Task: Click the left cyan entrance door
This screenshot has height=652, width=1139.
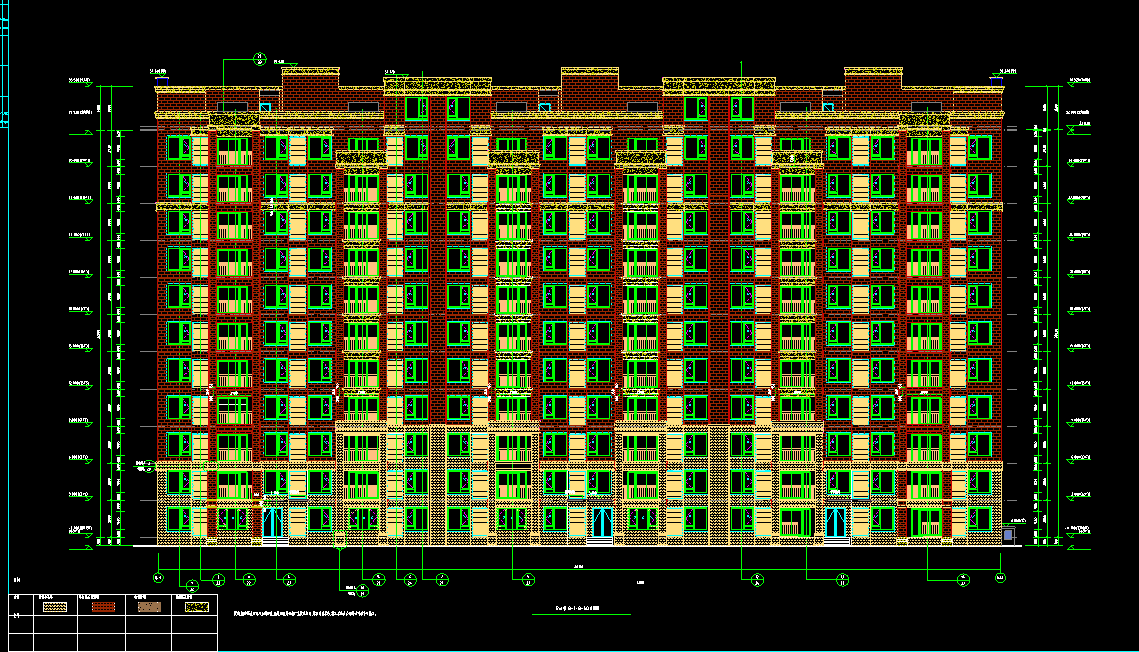Action: tap(272, 522)
